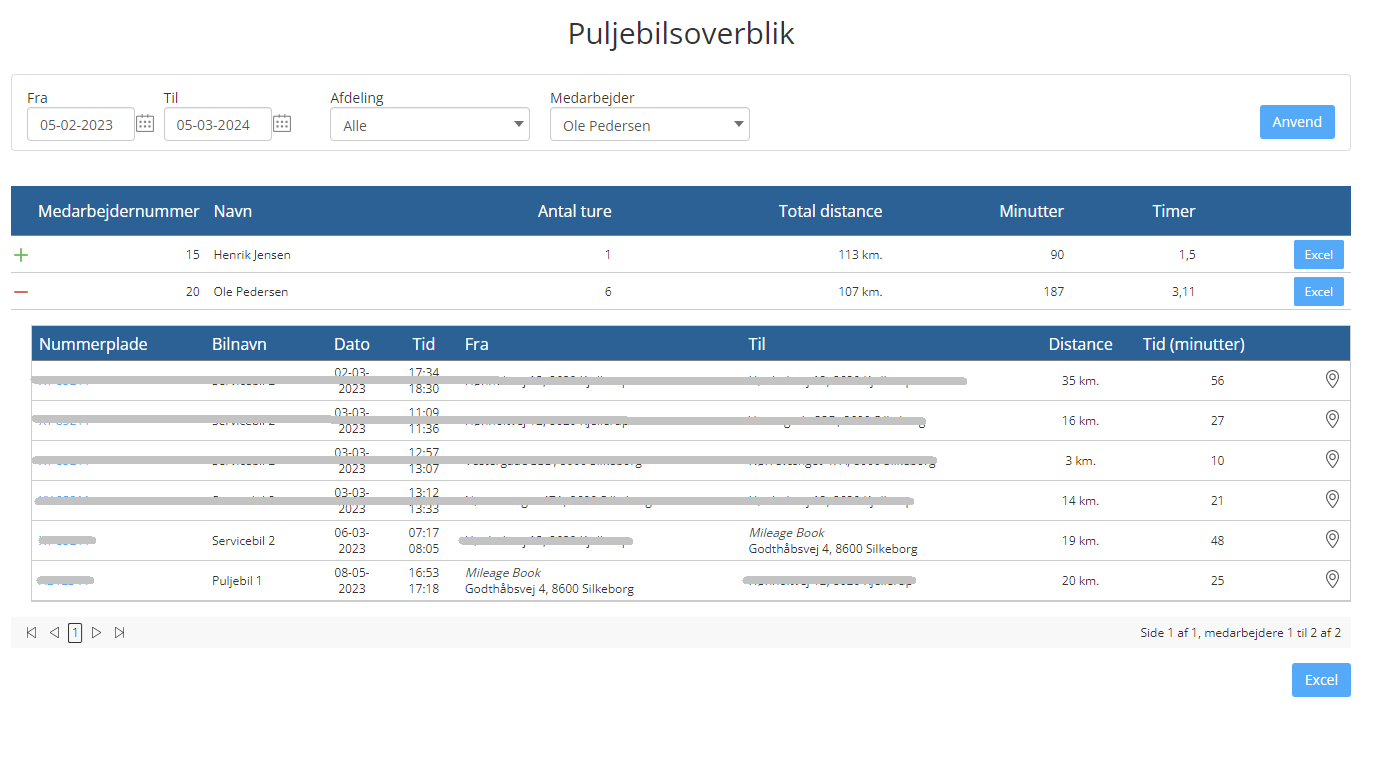This screenshot has height=758, width=1373.
Task: Click the Bilnavn column header
Action: (x=240, y=344)
